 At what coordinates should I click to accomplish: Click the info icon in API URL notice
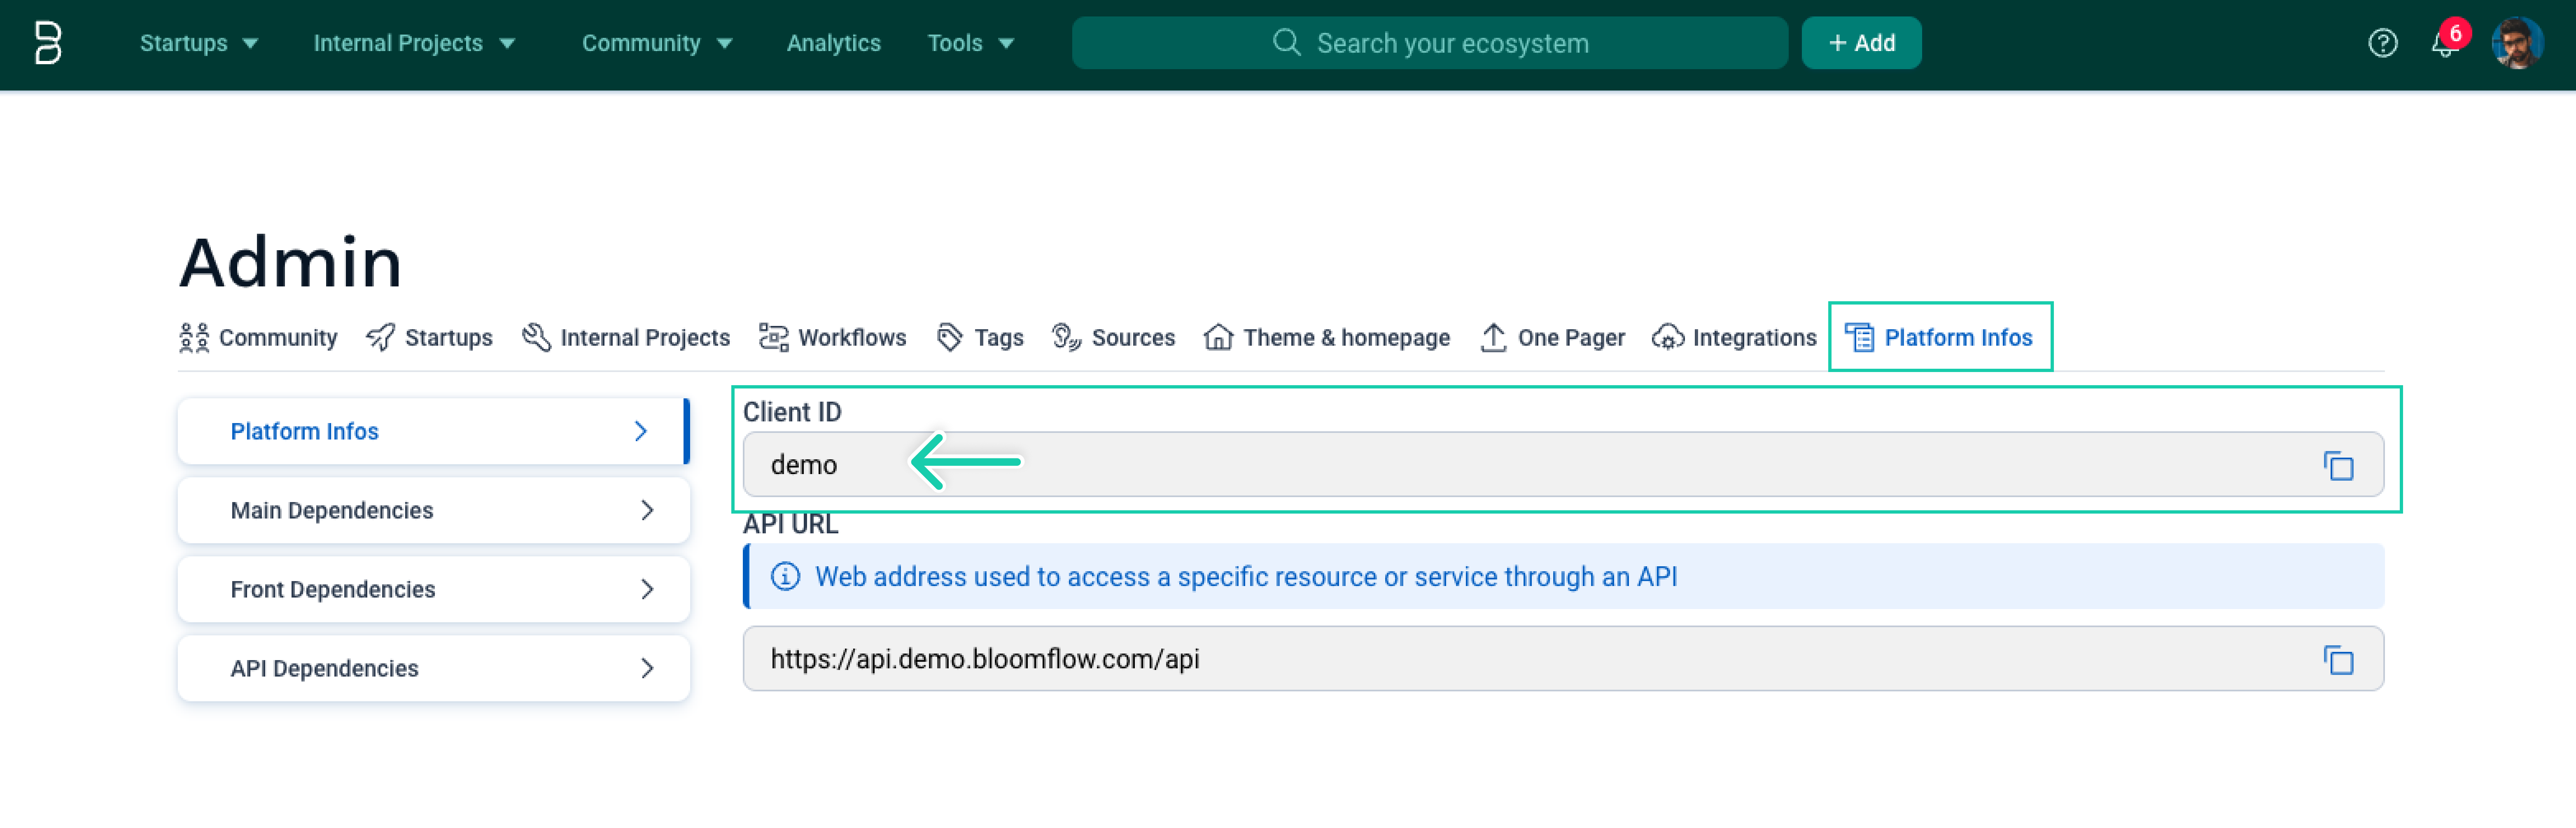pyautogui.click(x=785, y=577)
